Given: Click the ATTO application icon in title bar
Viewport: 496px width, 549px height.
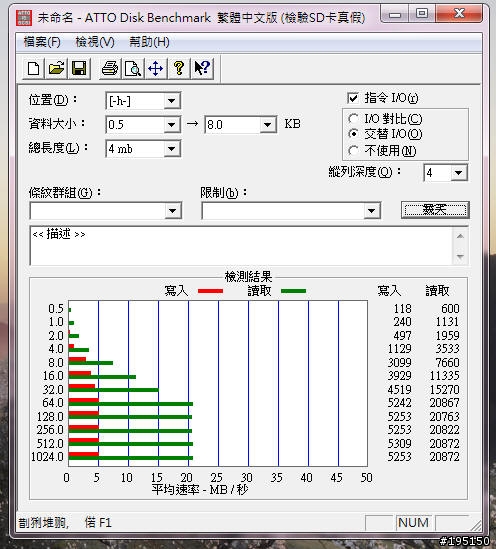Looking at the screenshot, I should 24,17.
